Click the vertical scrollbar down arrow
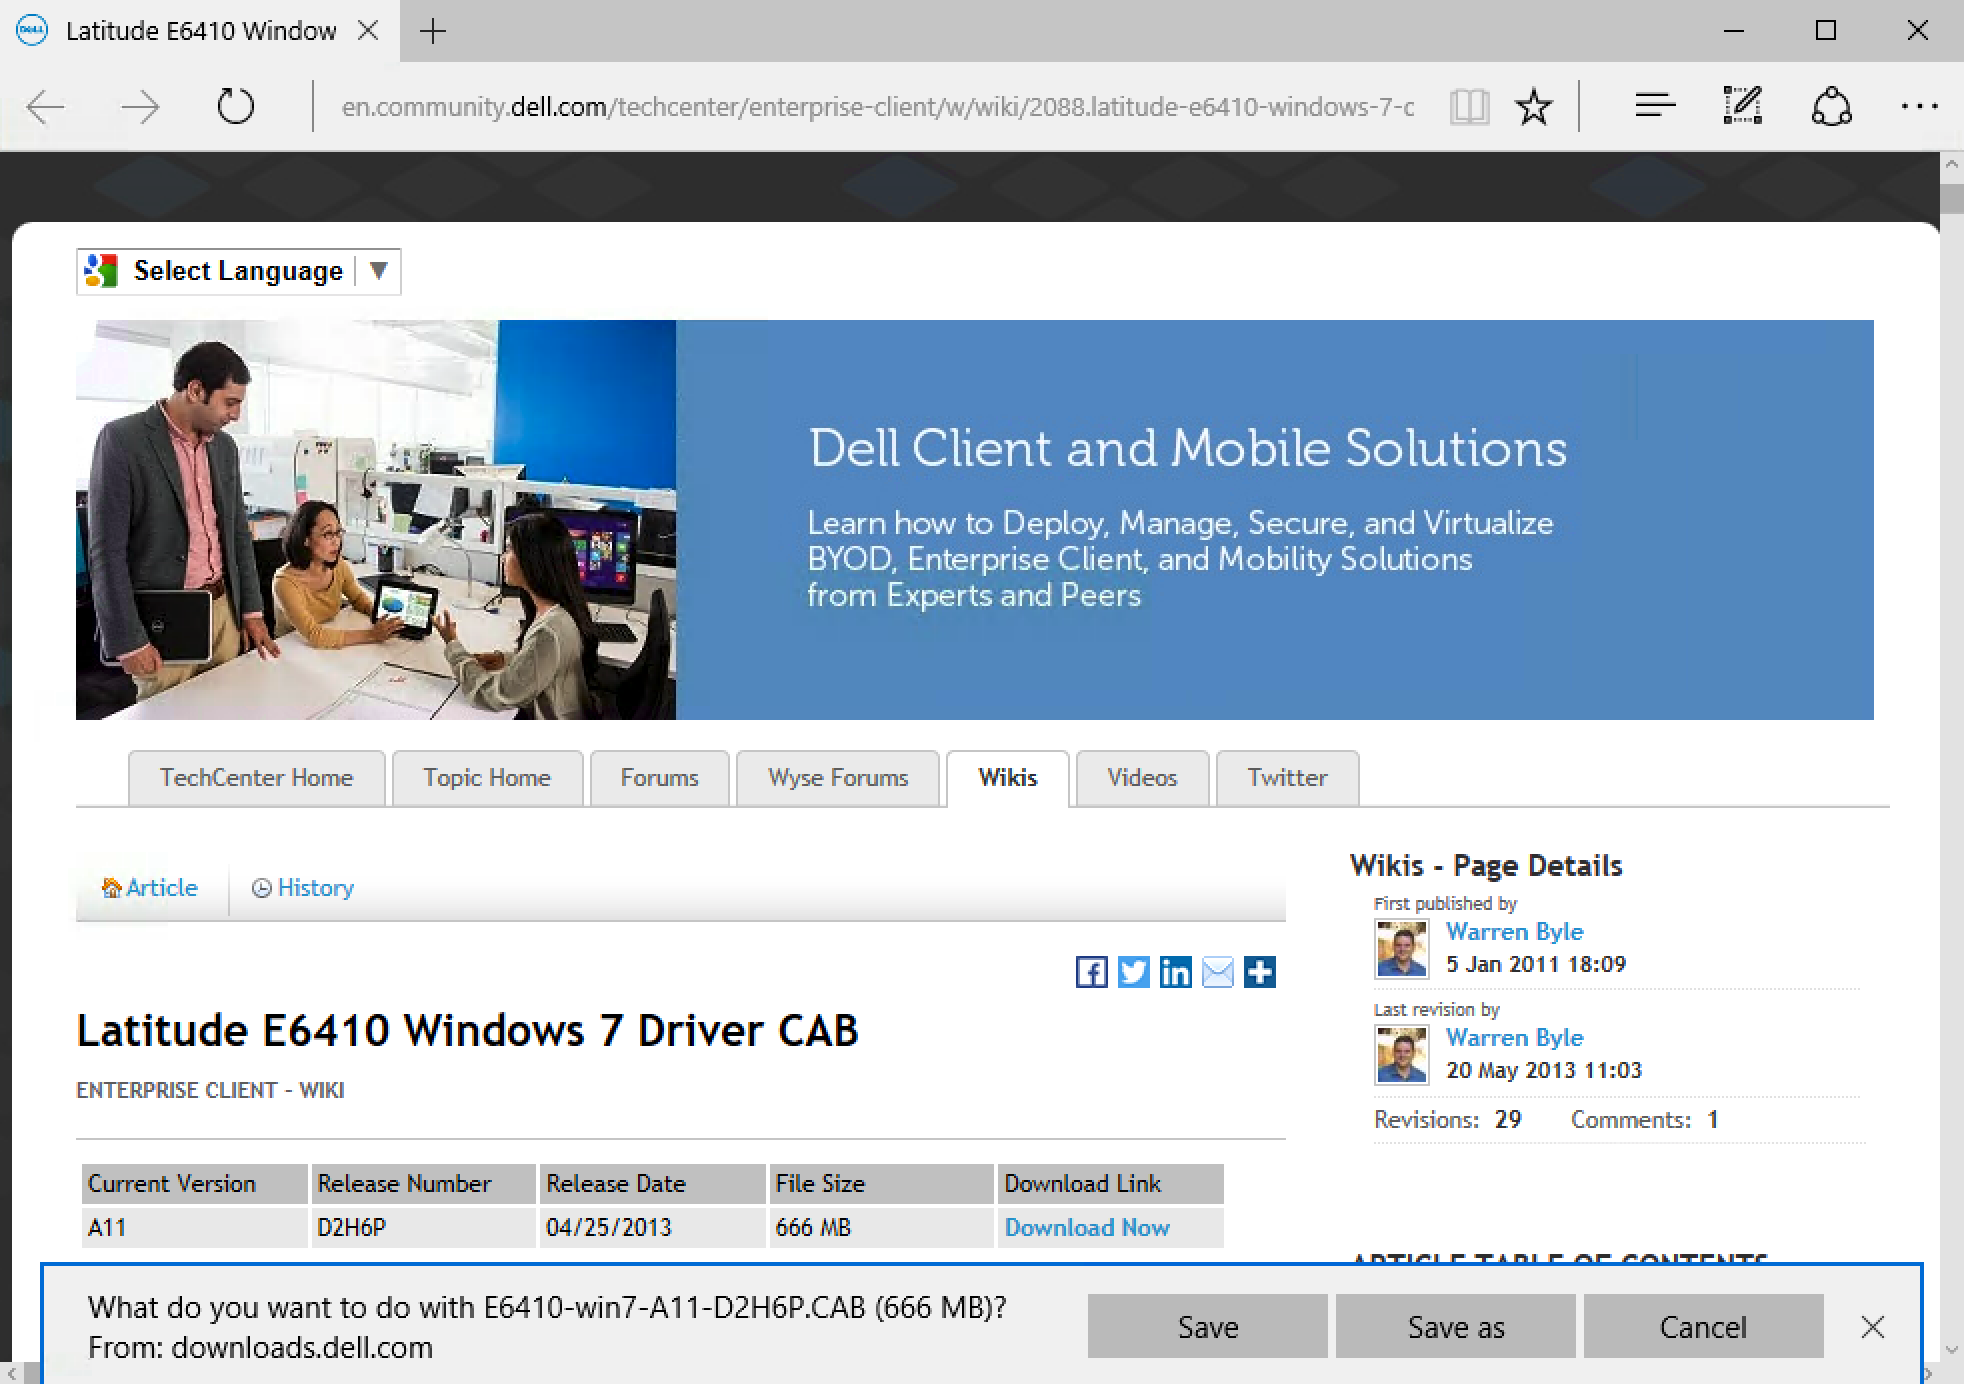This screenshot has height=1384, width=1964. click(x=1952, y=1350)
